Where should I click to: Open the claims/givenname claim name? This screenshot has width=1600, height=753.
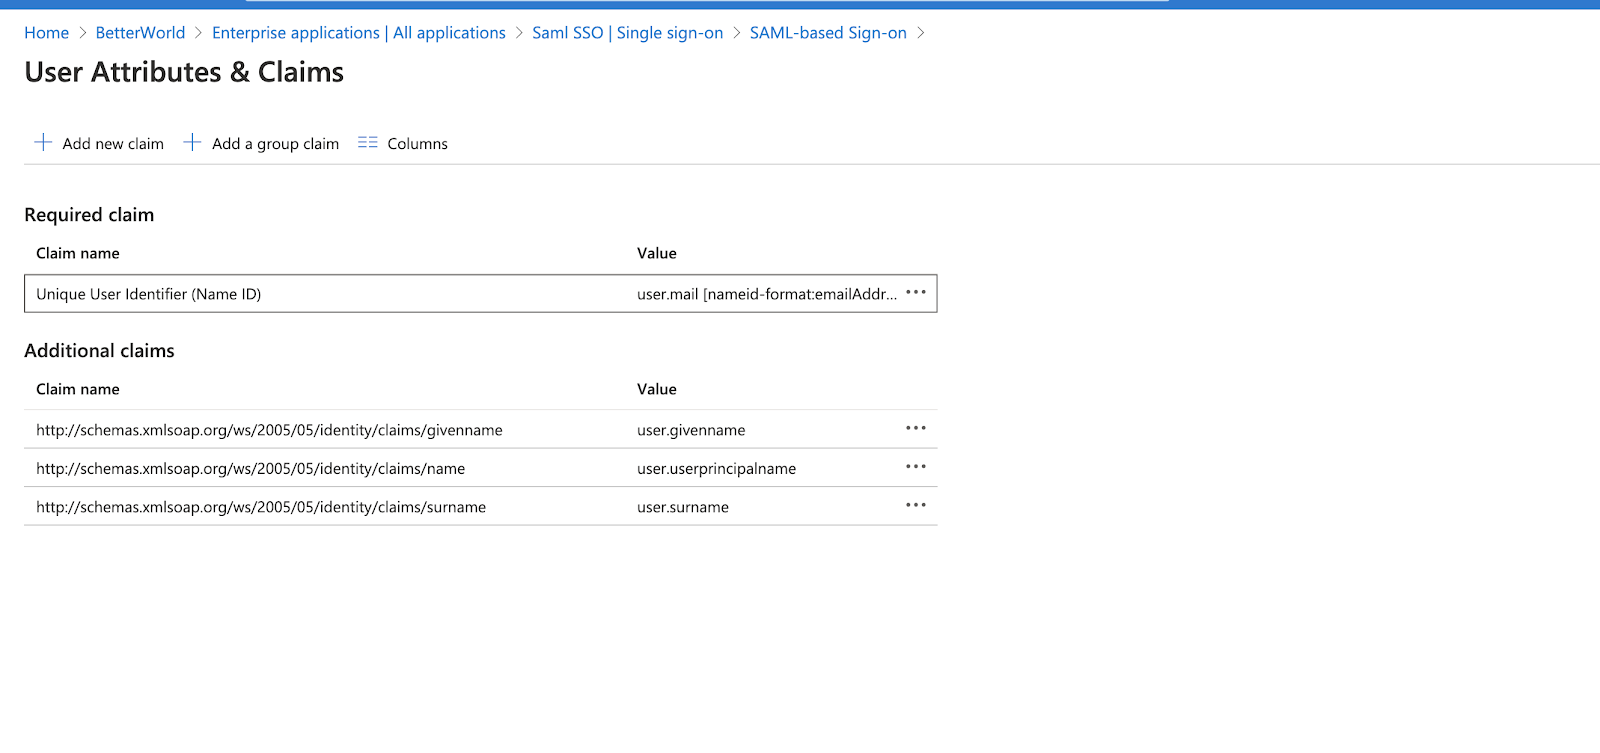(x=269, y=430)
